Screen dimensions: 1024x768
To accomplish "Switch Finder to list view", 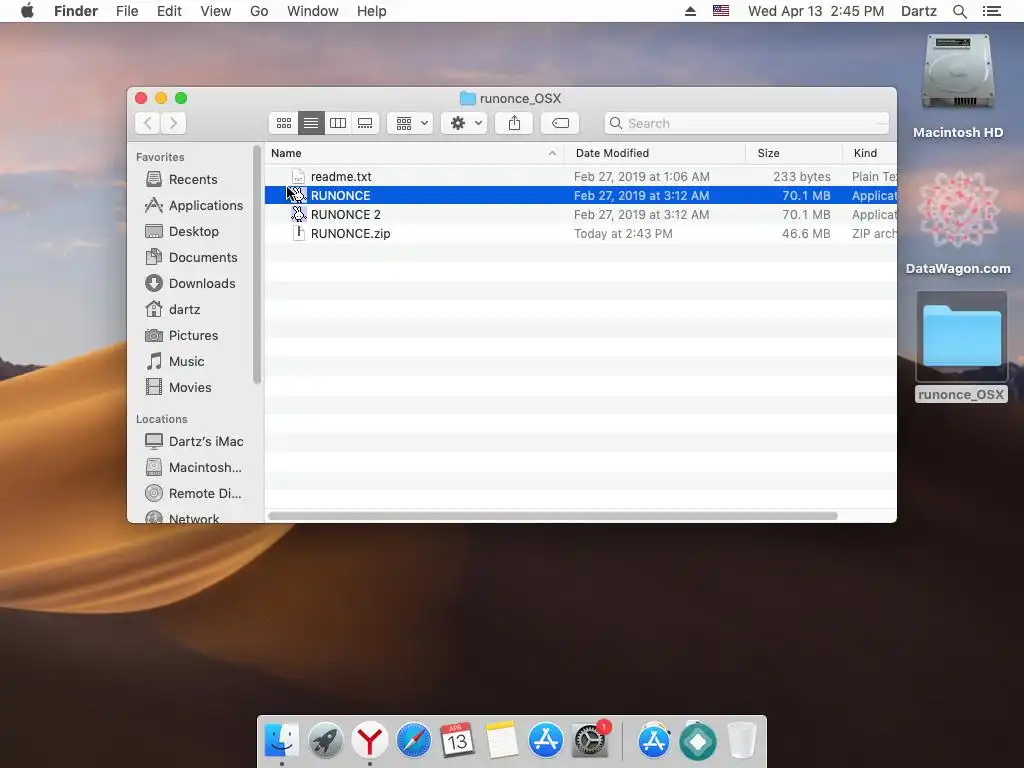I will [311, 123].
